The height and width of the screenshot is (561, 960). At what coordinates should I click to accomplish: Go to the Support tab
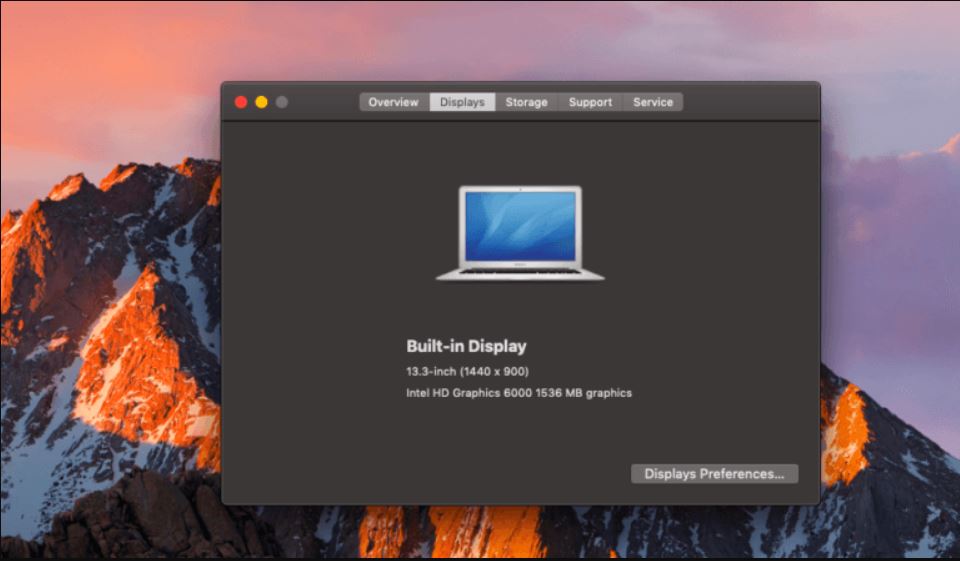click(590, 102)
